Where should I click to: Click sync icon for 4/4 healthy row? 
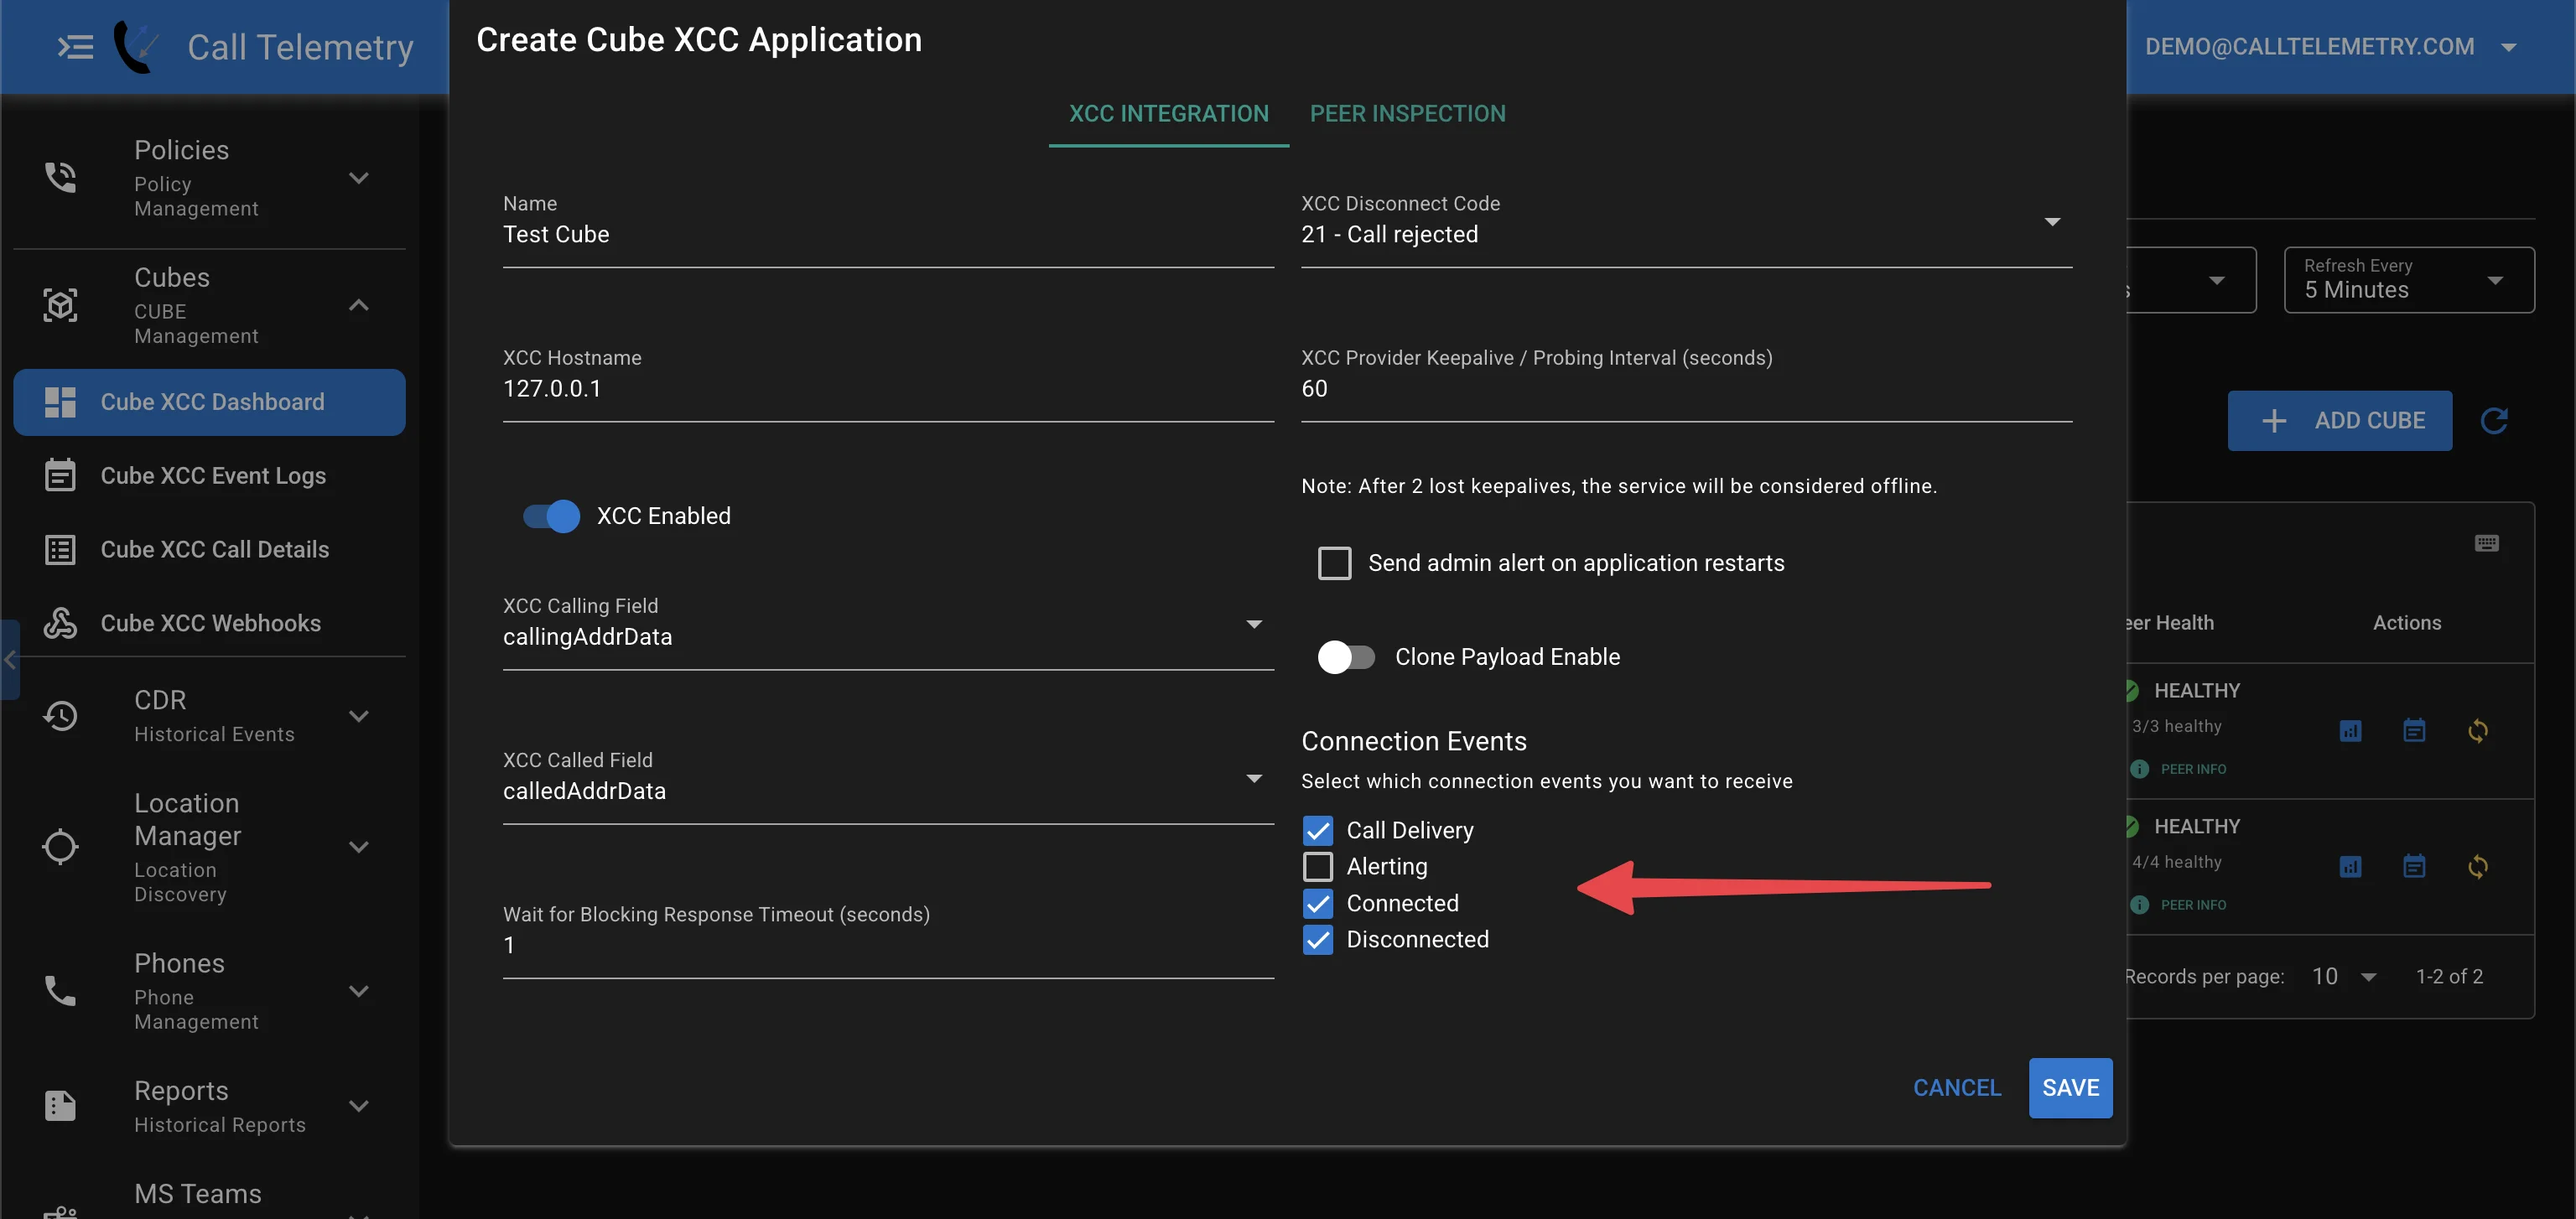[2478, 867]
